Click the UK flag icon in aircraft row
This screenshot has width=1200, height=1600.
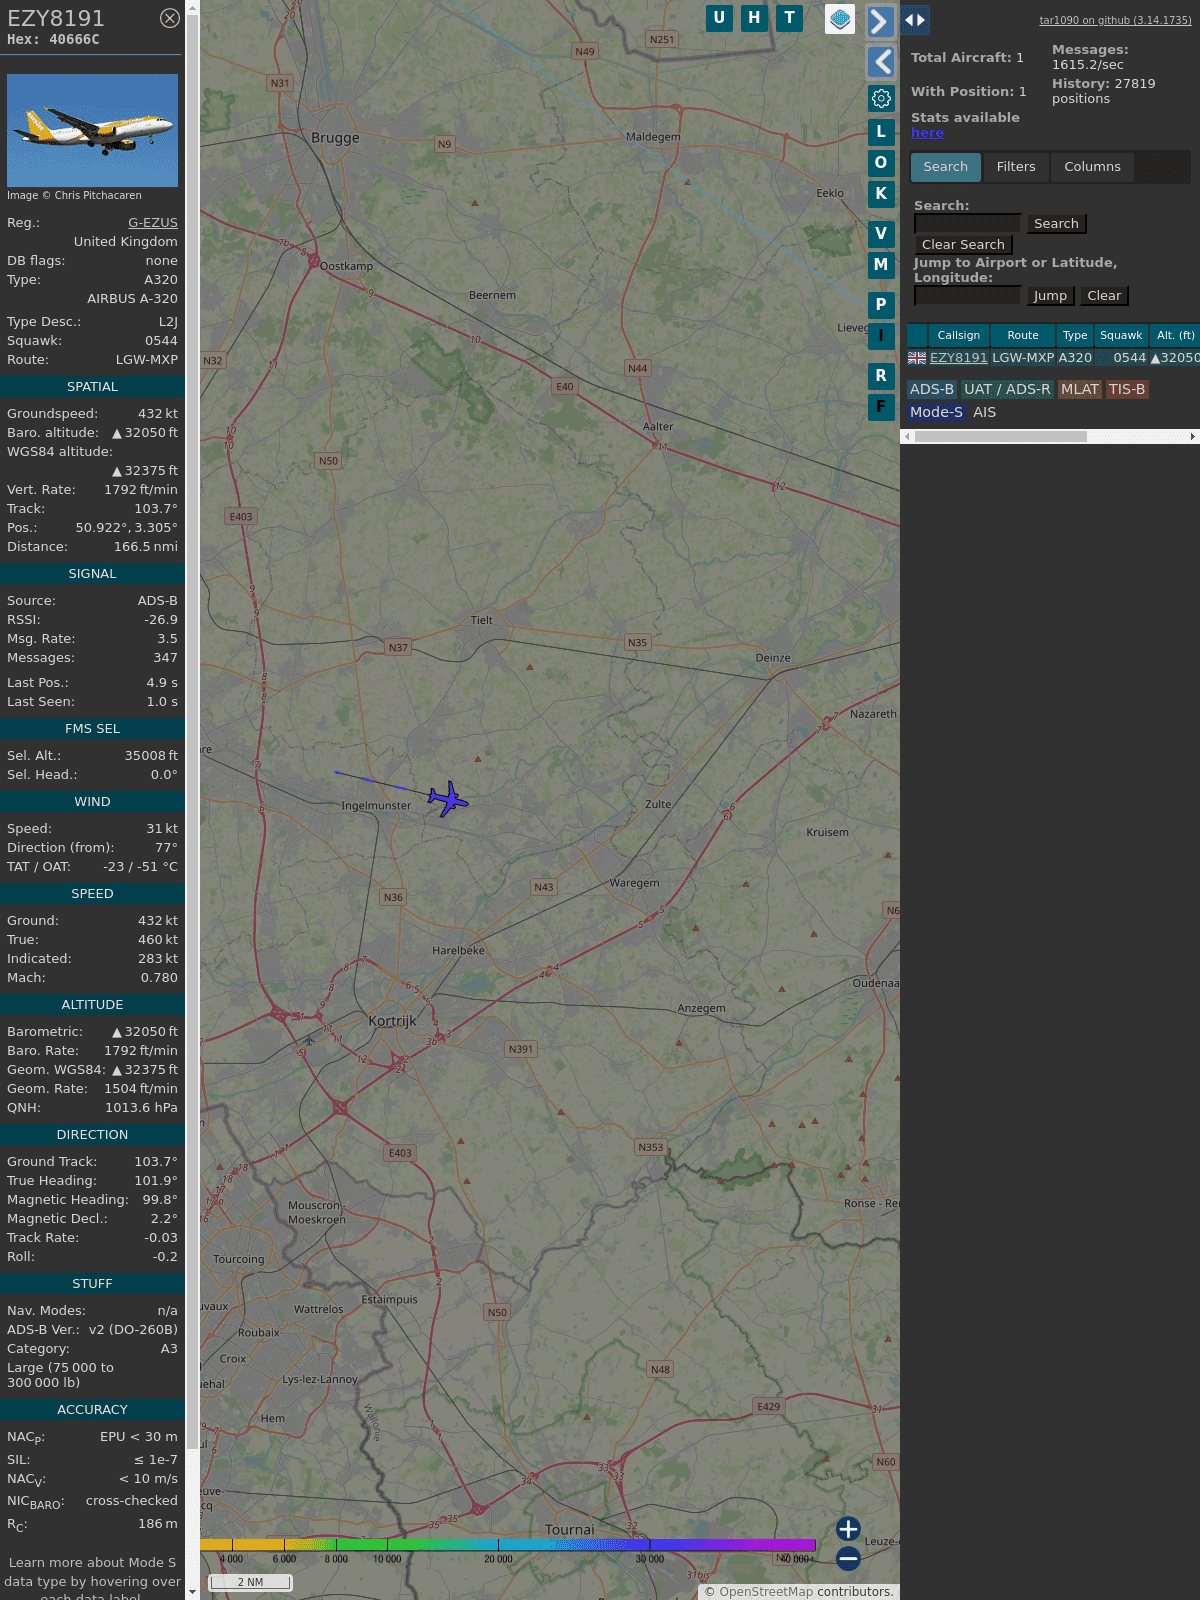click(x=917, y=358)
